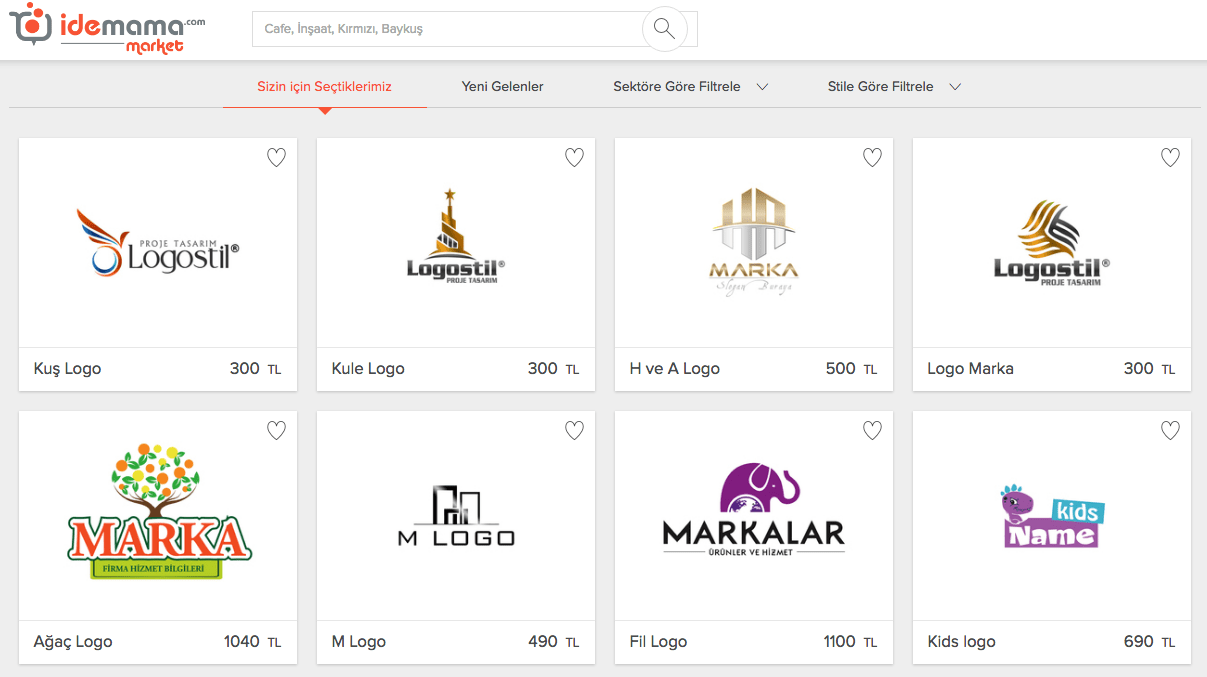
Task: Favorite Kids logo using heart icon
Action: pyautogui.click(x=1170, y=430)
